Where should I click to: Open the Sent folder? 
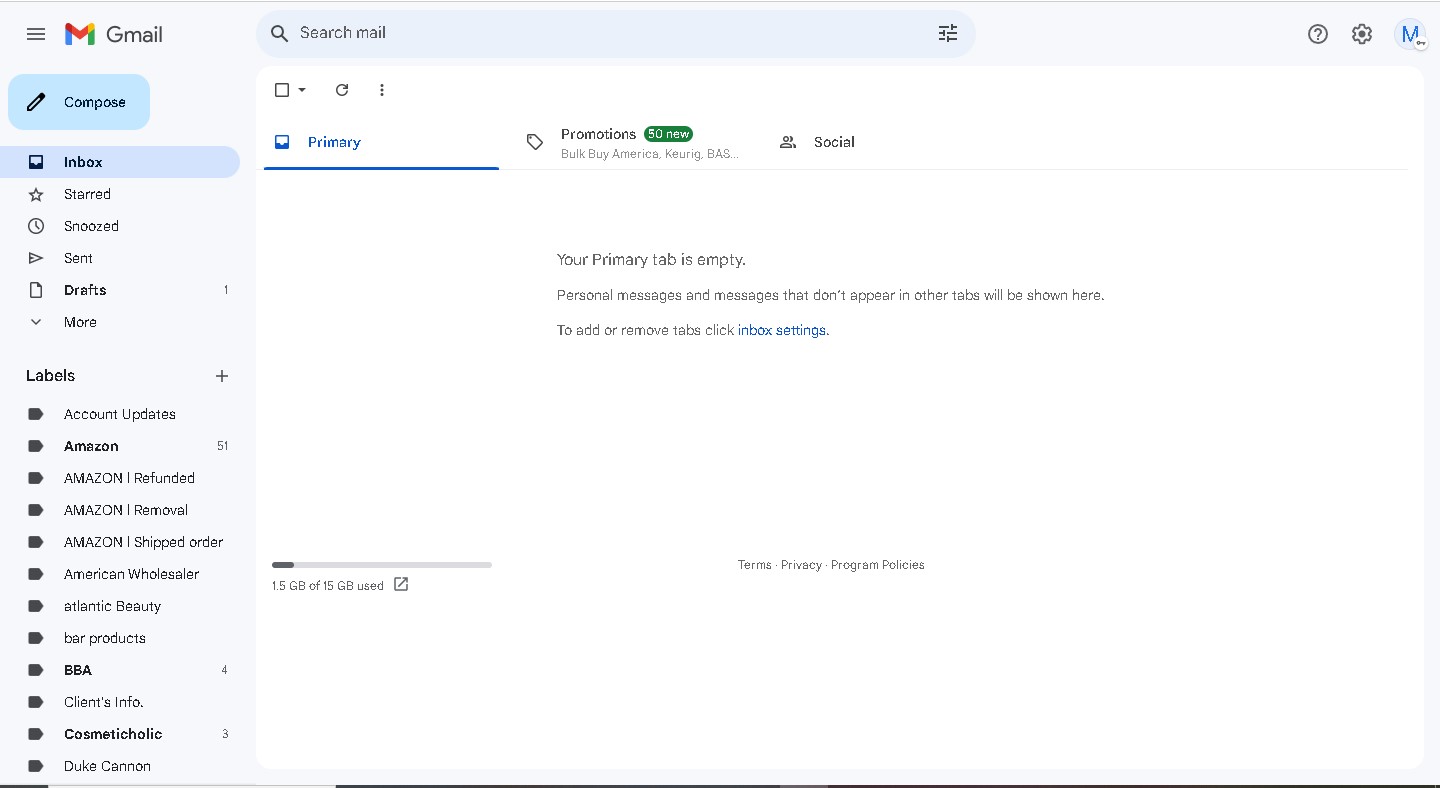coord(120,258)
